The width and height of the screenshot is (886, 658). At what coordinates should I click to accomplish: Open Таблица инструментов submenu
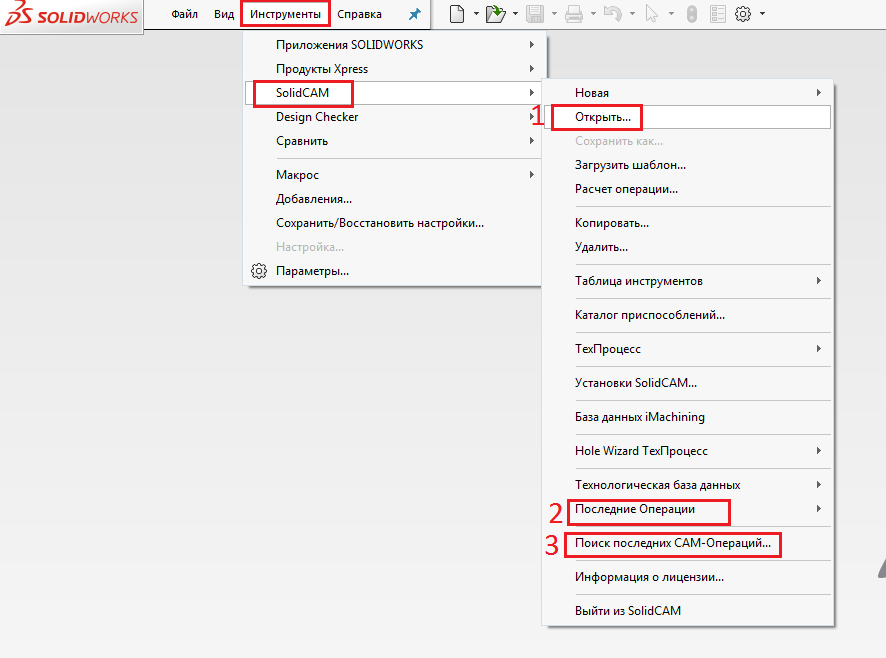point(688,281)
